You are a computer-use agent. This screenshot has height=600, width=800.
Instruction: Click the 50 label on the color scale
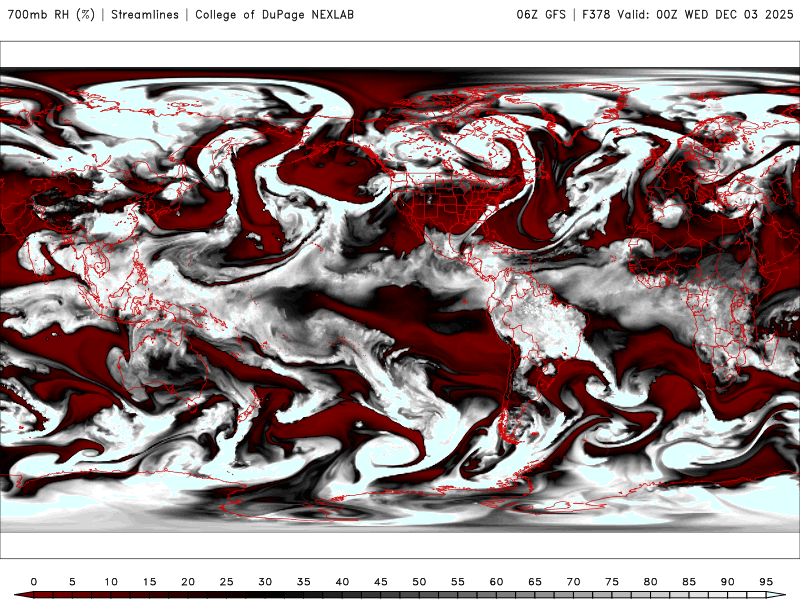(419, 582)
